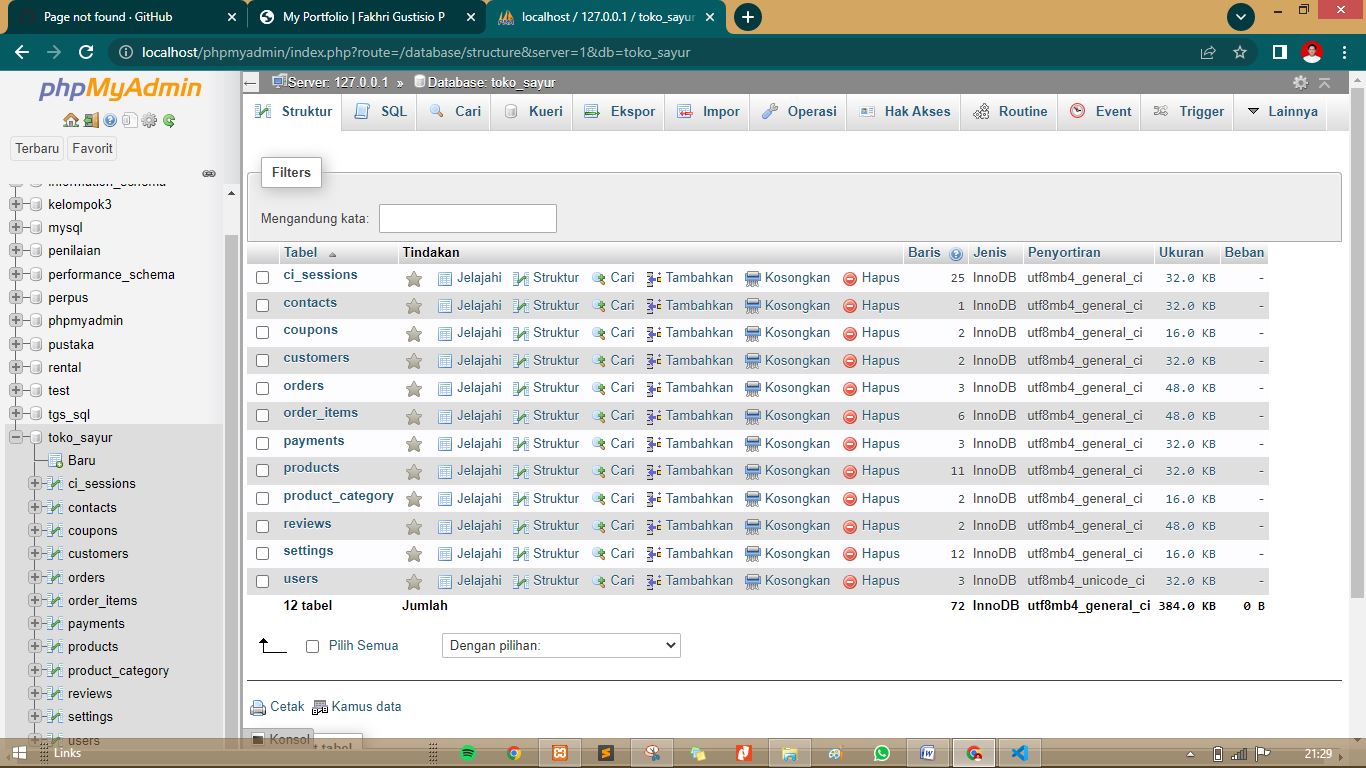This screenshot has width=1366, height=768.
Task: Check the checkbox for ci_sessions table
Action: tap(263, 278)
